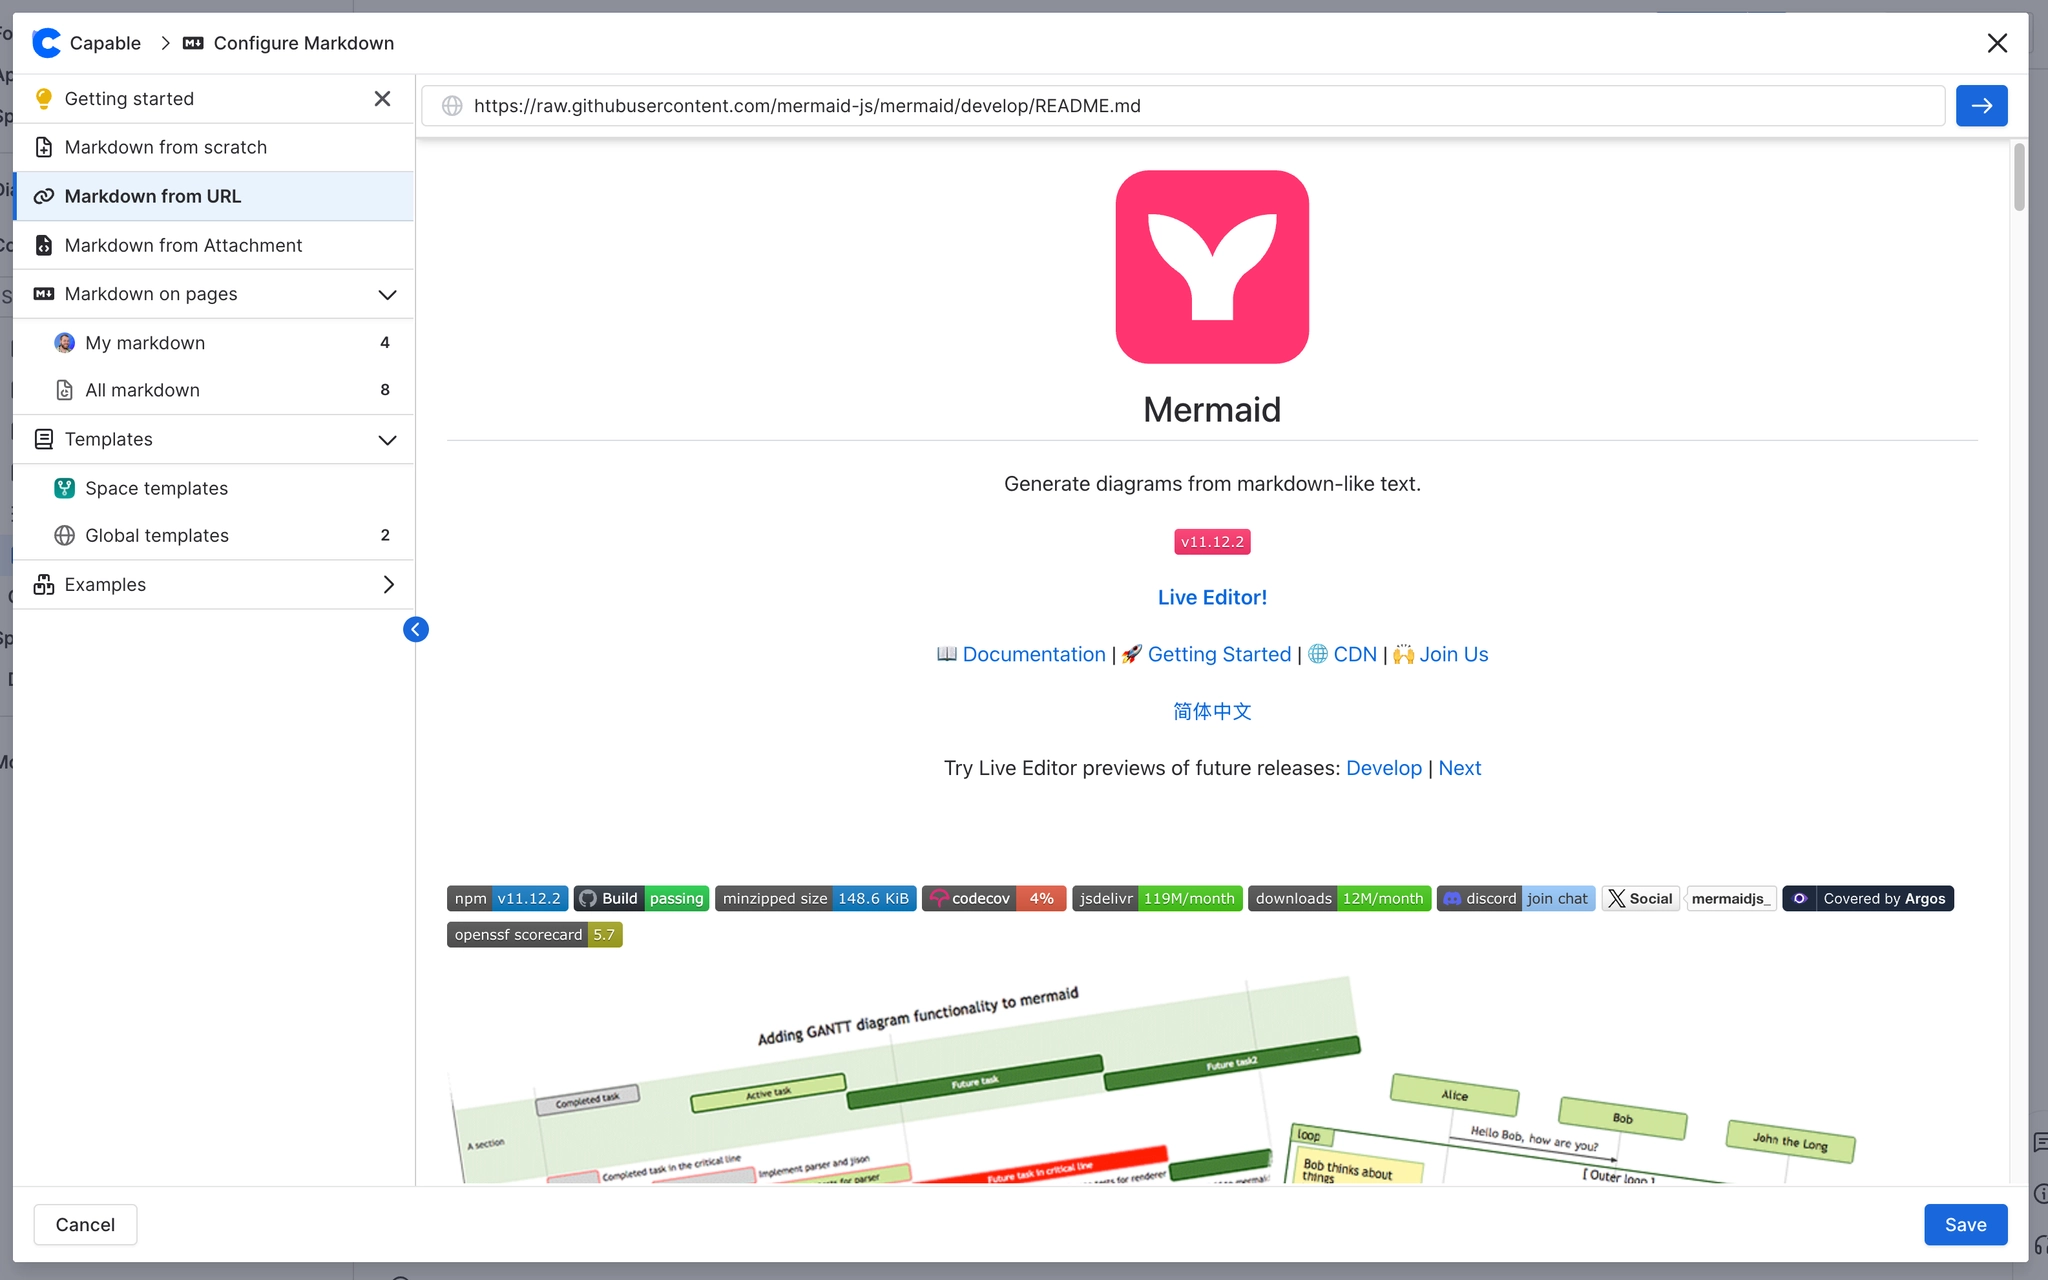
Task: Click the All markdown document icon
Action: tap(64, 390)
